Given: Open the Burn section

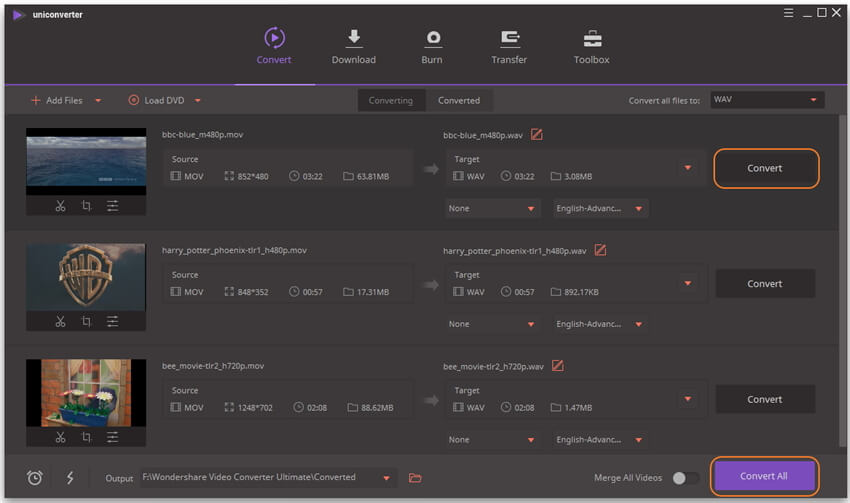Looking at the screenshot, I should point(432,47).
